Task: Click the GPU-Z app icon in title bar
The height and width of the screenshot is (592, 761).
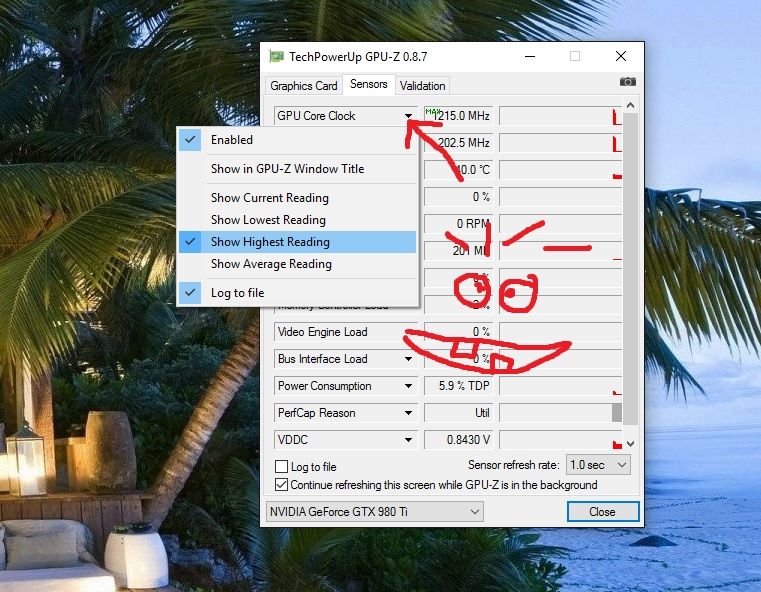Action: (x=276, y=56)
